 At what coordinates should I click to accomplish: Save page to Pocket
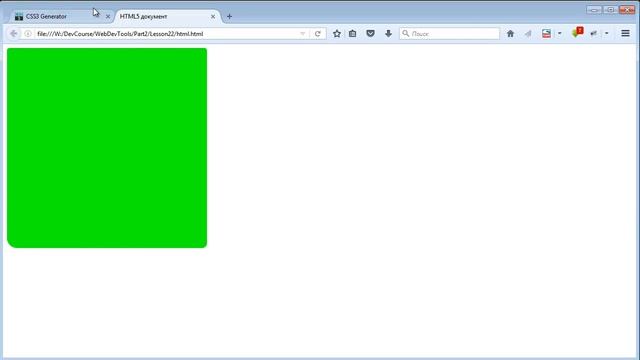tap(370, 34)
